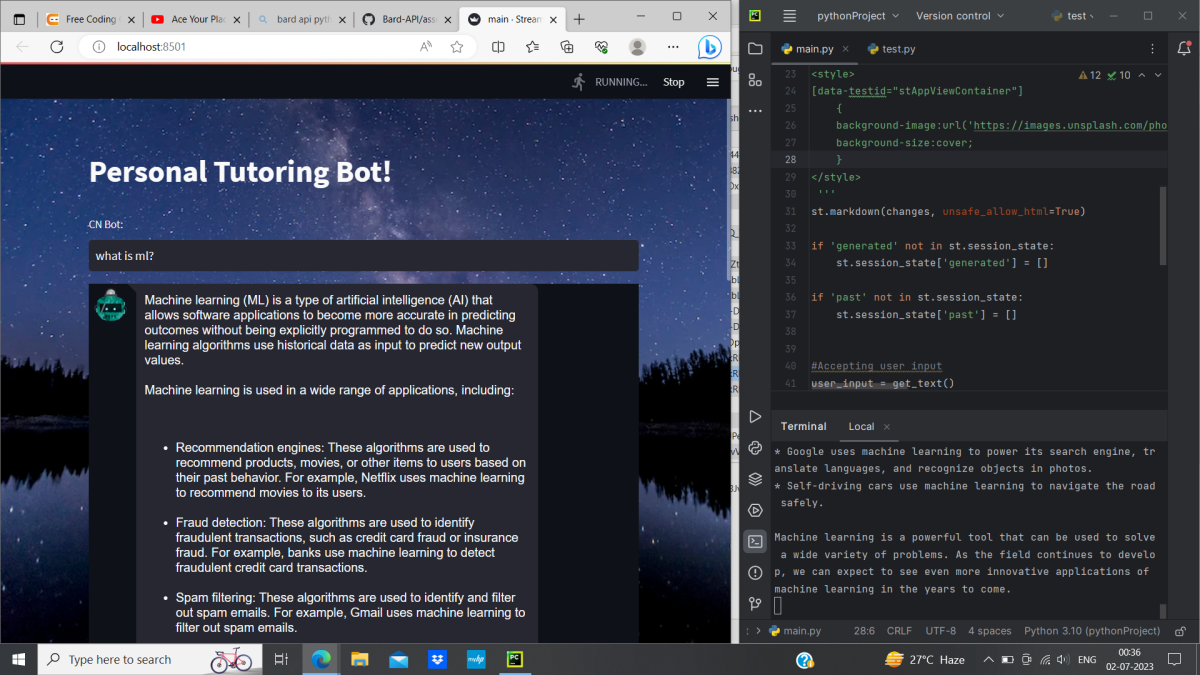
Task: Open the Project folder tool window
Action: pyautogui.click(x=755, y=48)
